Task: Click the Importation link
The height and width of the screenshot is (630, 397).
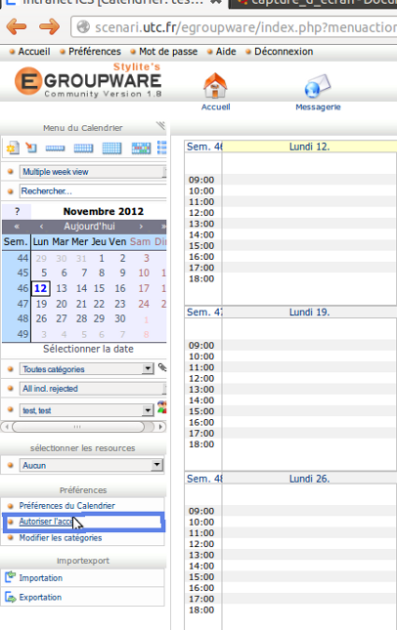Action: (41, 578)
